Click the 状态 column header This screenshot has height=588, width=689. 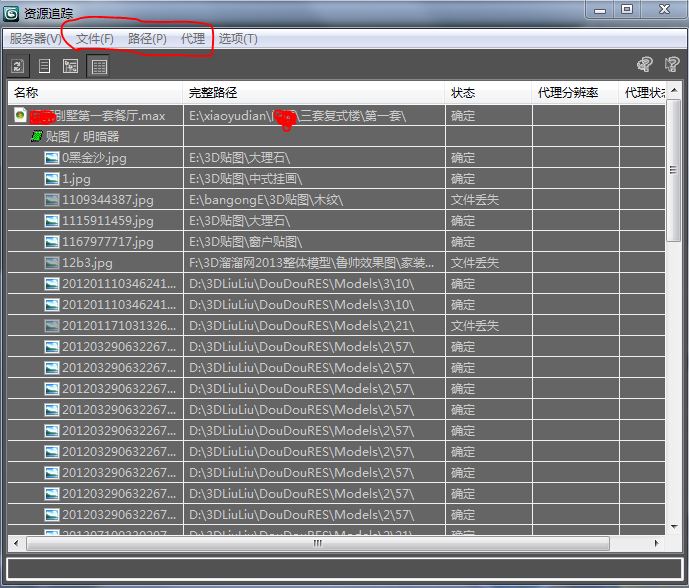(x=487, y=92)
